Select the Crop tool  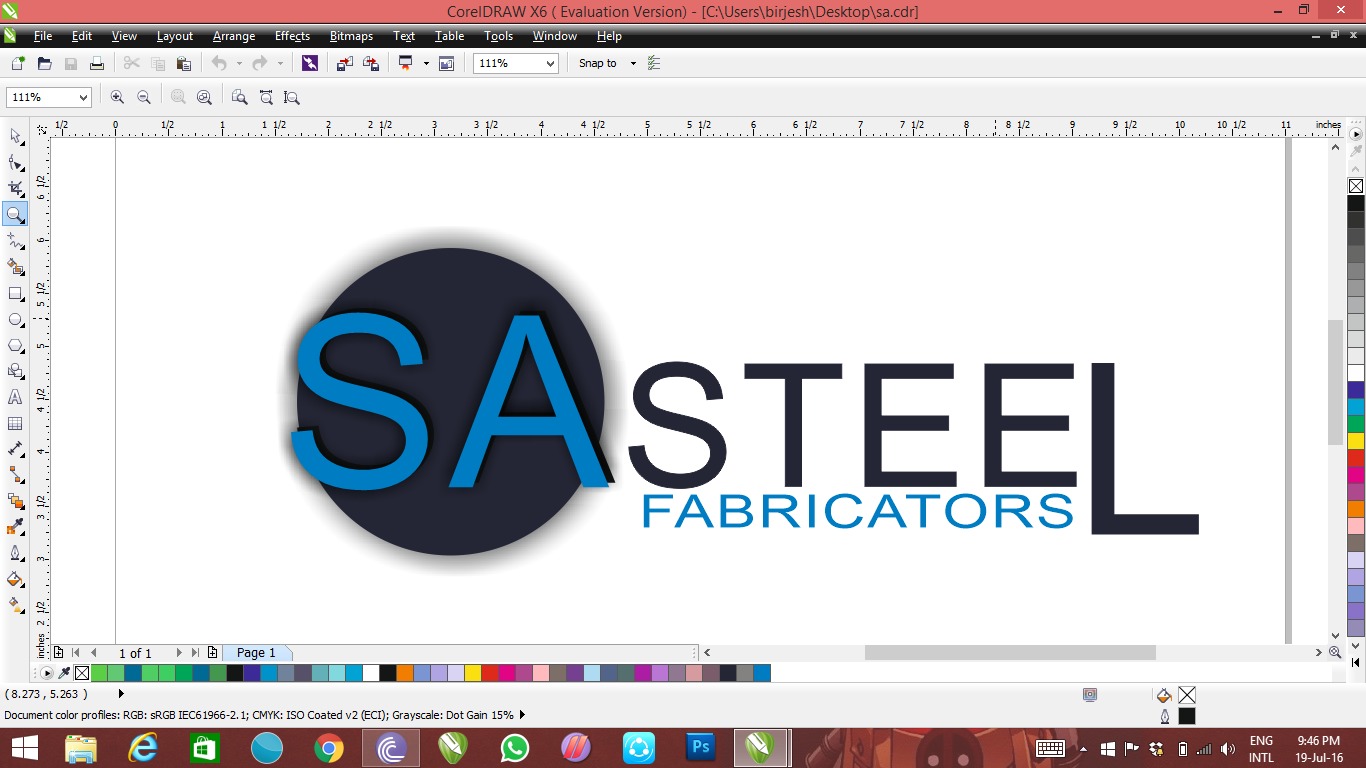pos(15,188)
